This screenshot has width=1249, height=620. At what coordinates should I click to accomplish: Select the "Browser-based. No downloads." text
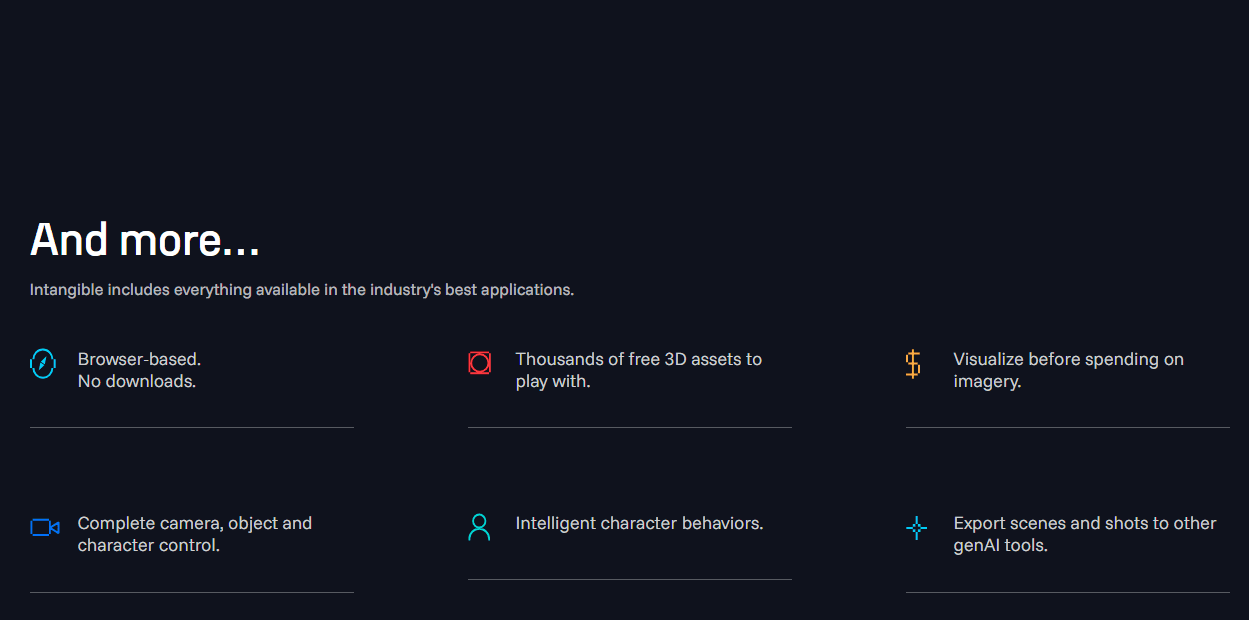tap(138, 370)
